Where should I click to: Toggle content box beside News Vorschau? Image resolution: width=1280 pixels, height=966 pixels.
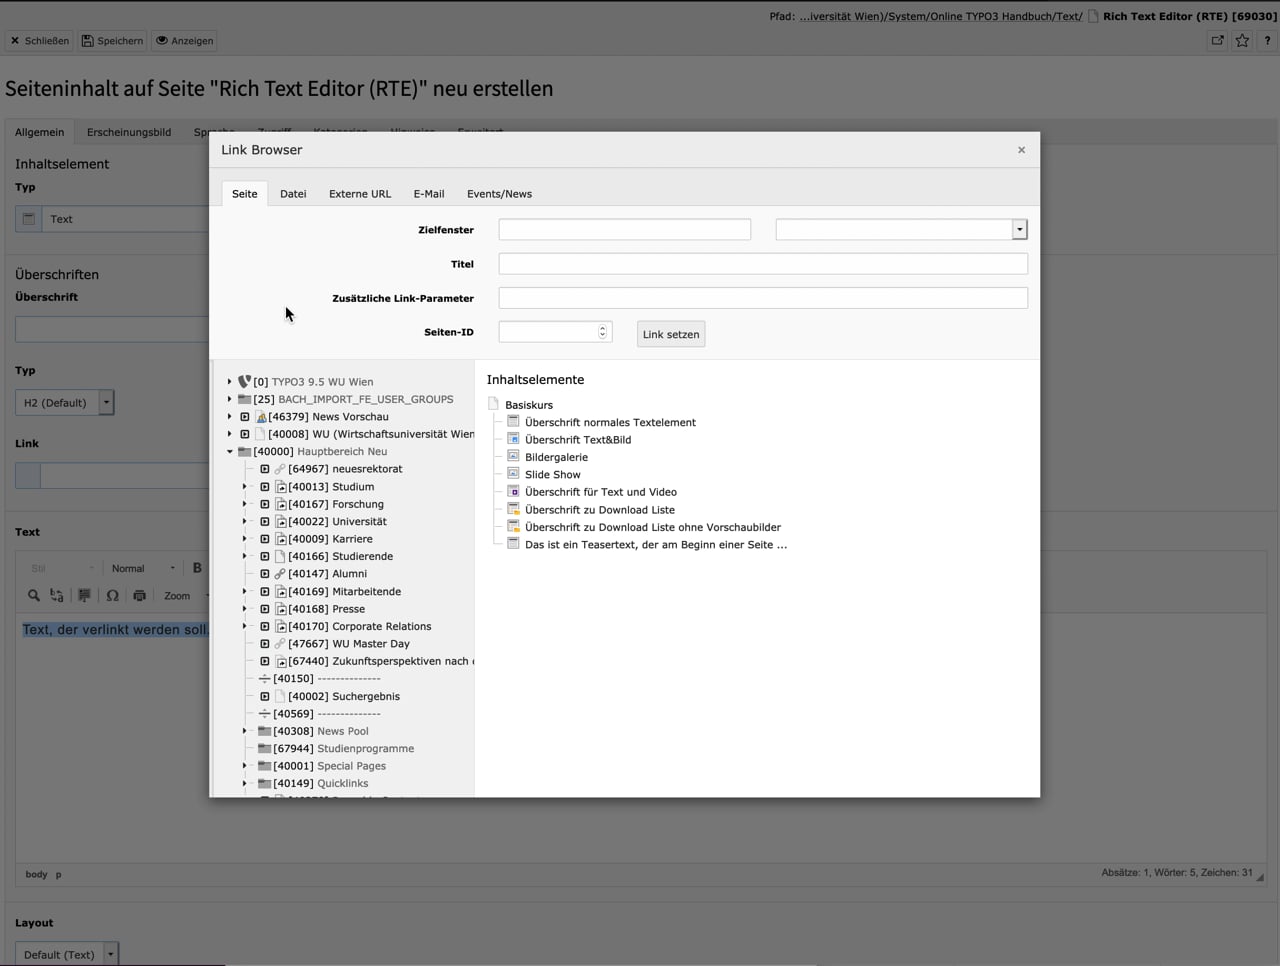[x=245, y=416]
